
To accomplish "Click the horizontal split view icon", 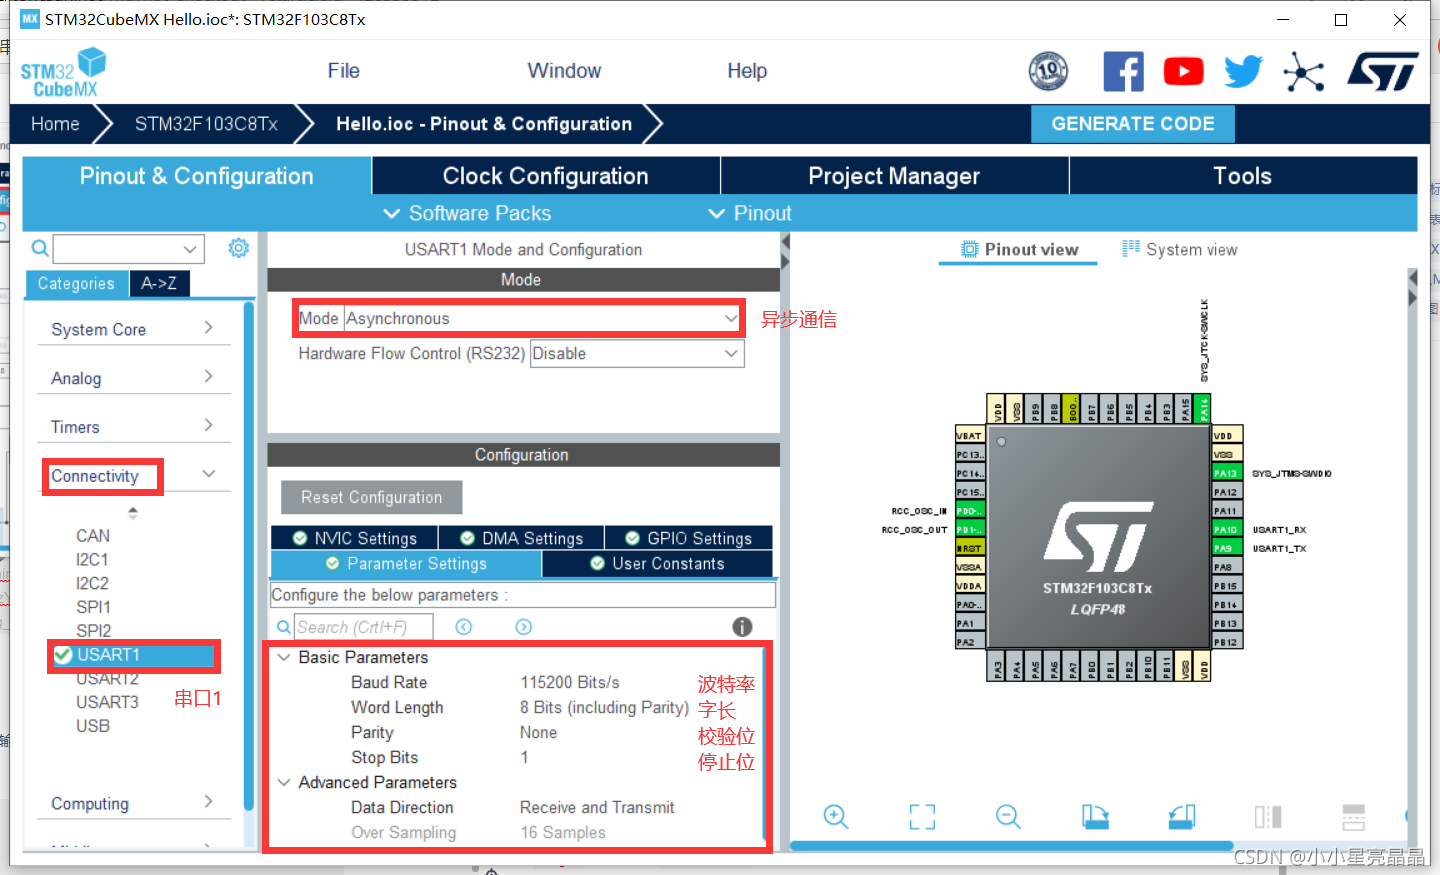I will tap(1353, 817).
